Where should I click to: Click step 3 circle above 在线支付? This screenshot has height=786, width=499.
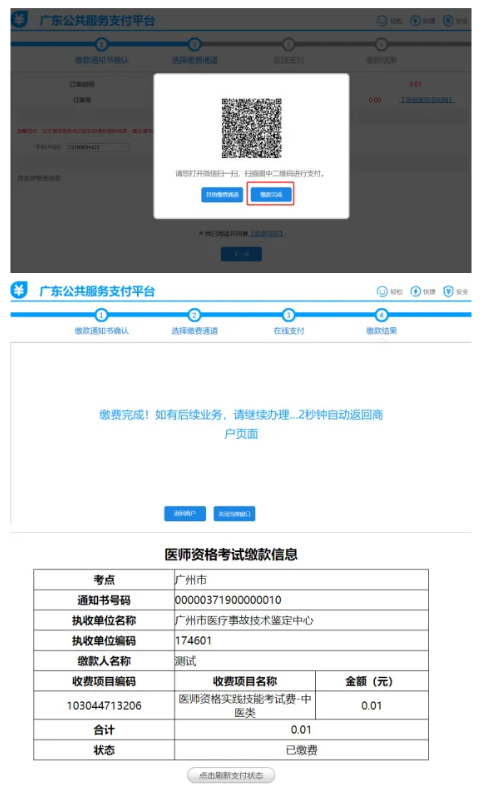[x=288, y=315]
